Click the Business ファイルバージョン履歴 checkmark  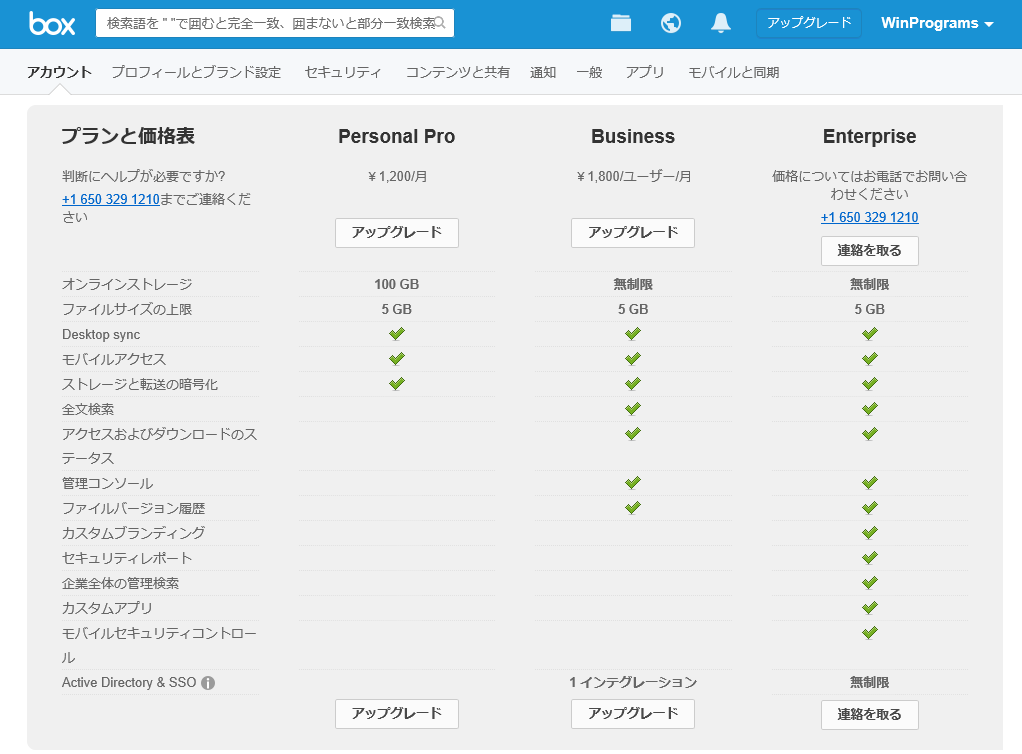pos(633,507)
